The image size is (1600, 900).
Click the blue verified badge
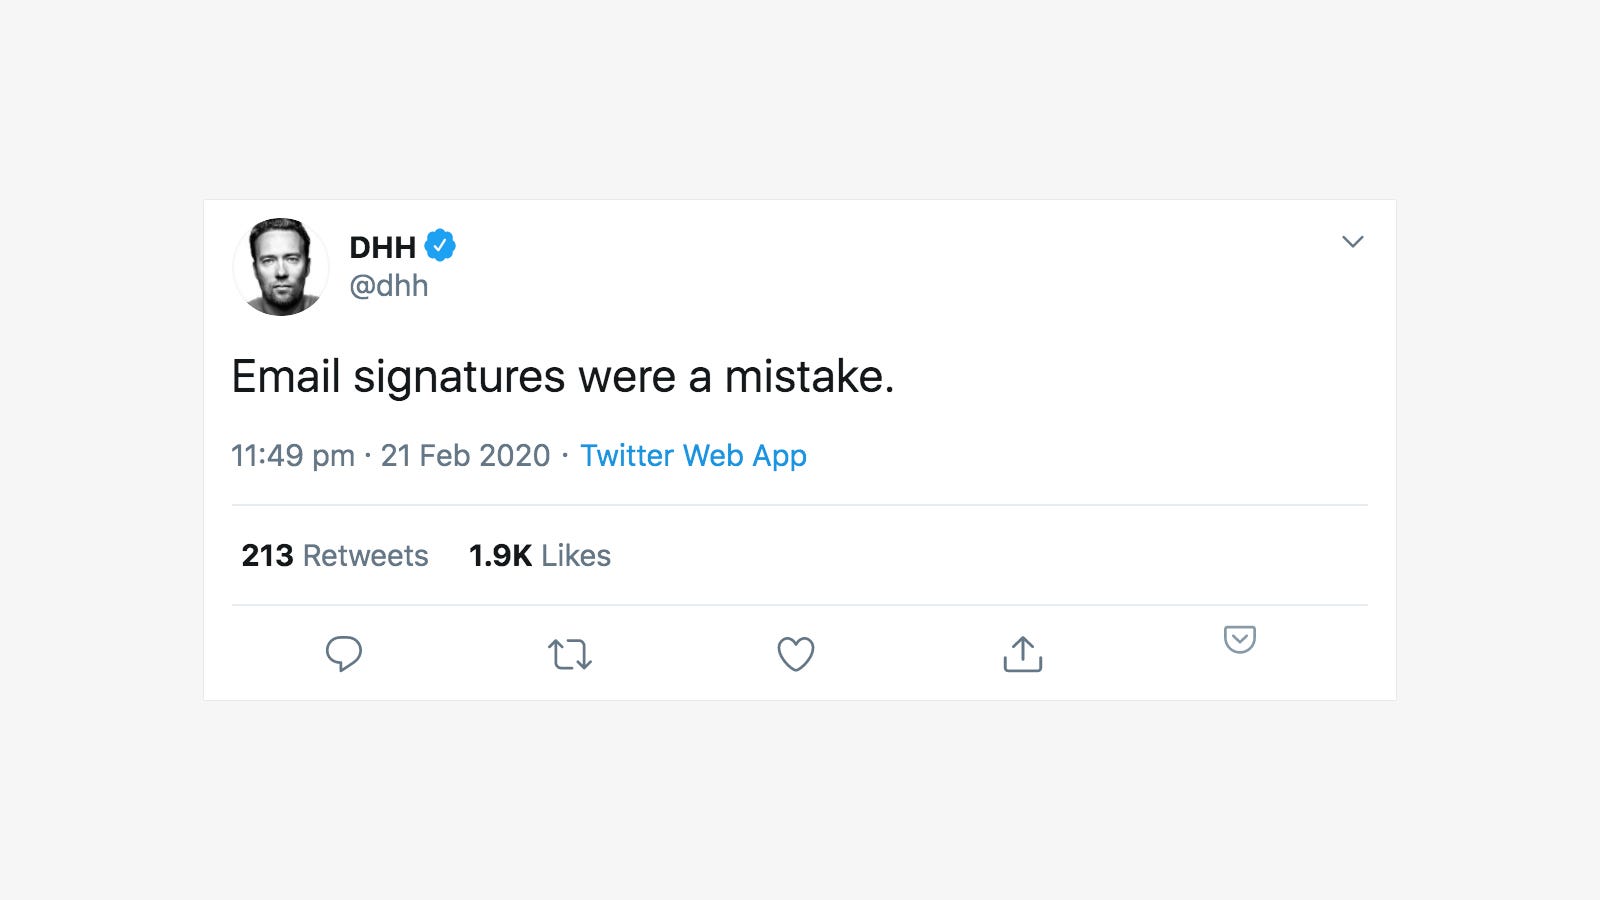[x=440, y=245]
